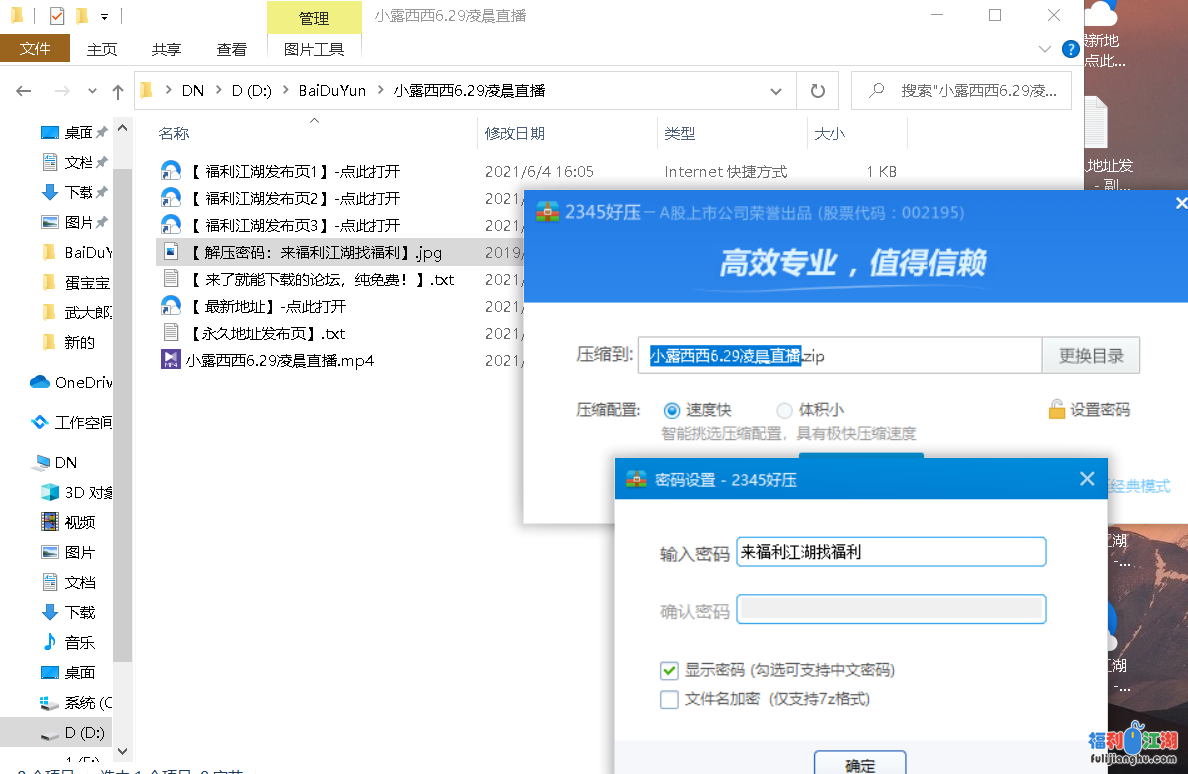The height and width of the screenshot is (774, 1188).
Task: Collapse the ribbon with the chevron
Action: tap(1045, 49)
